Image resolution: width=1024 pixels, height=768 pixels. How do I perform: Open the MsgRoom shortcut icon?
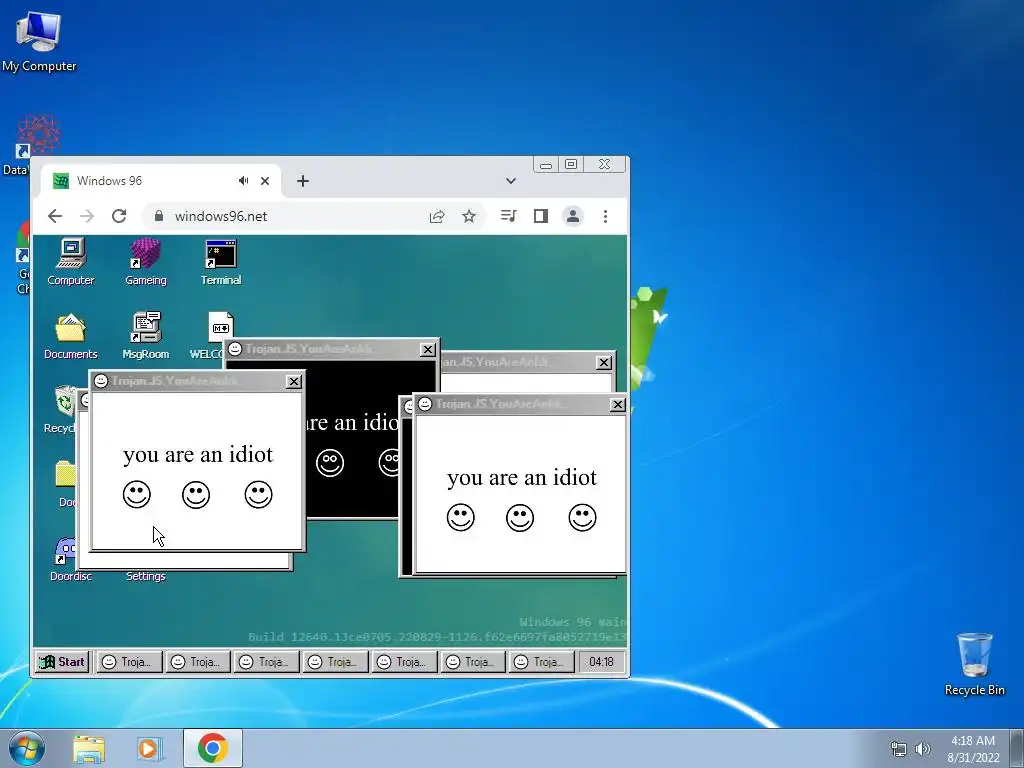click(146, 336)
